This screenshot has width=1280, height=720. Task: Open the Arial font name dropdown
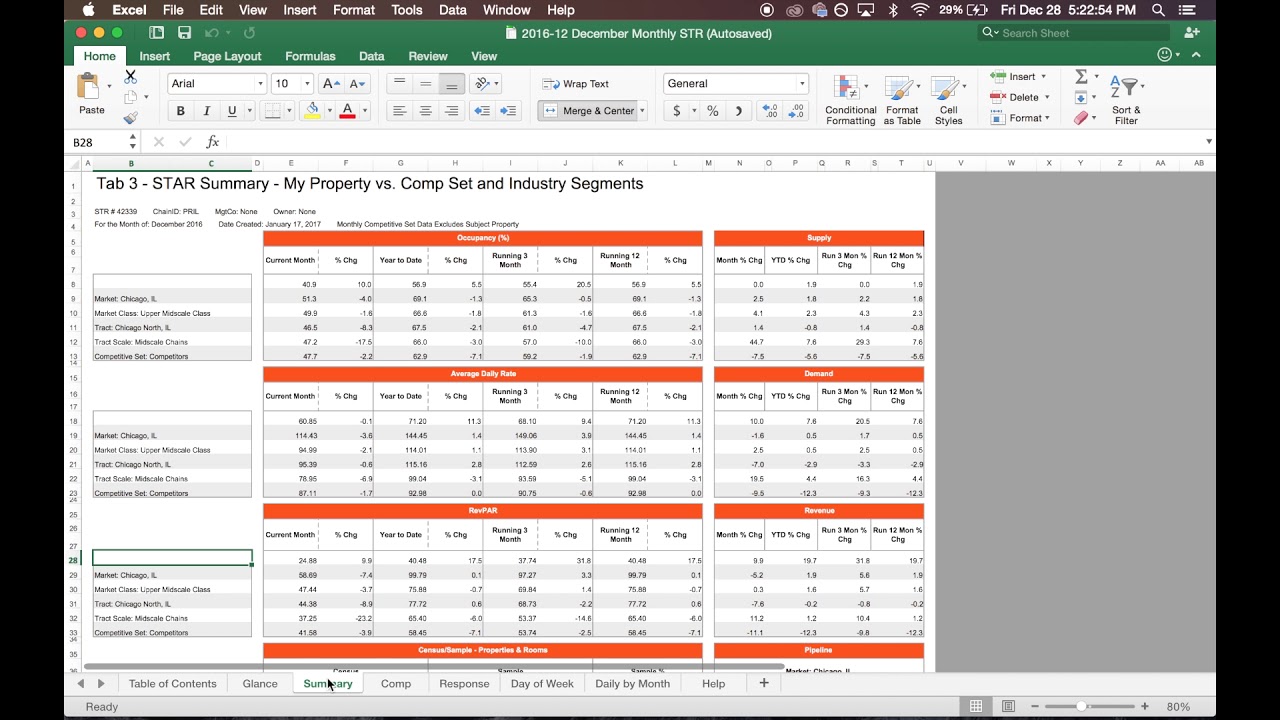[260, 84]
